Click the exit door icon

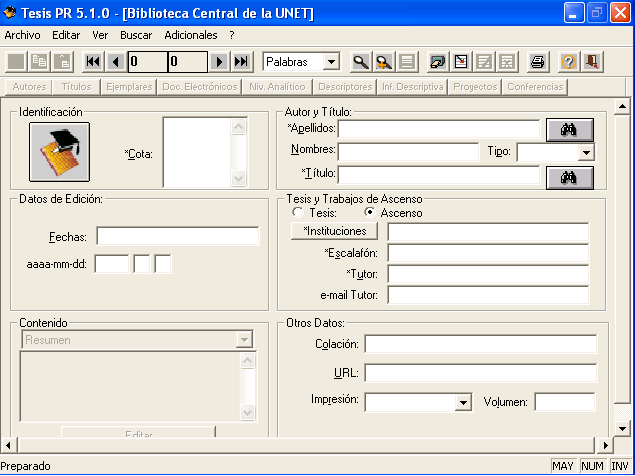click(x=592, y=62)
